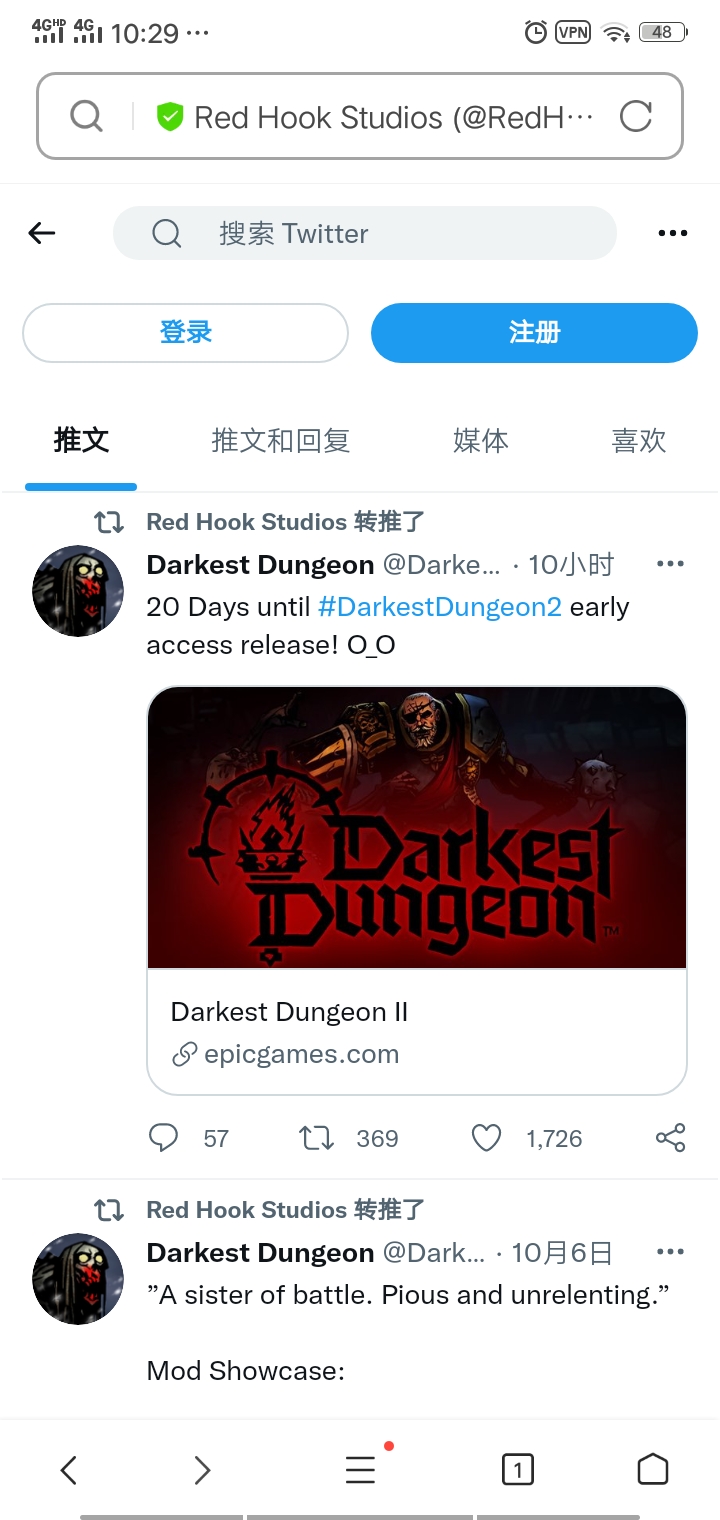Open the 喜欢 tab
Image resolution: width=720 pixels, height=1520 pixels.
point(639,440)
